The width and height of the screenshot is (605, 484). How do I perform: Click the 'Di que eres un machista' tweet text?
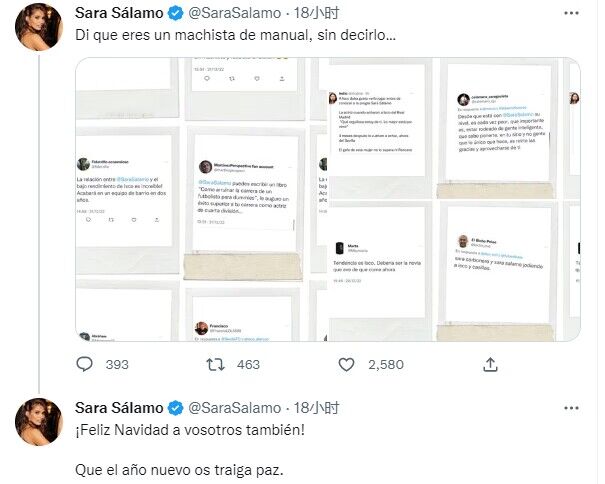[x=236, y=36]
